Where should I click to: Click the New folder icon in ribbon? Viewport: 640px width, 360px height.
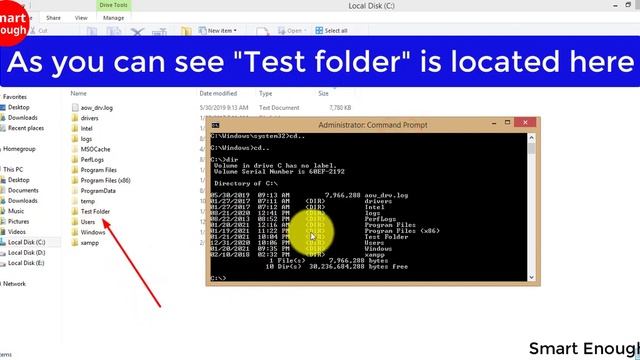186,31
